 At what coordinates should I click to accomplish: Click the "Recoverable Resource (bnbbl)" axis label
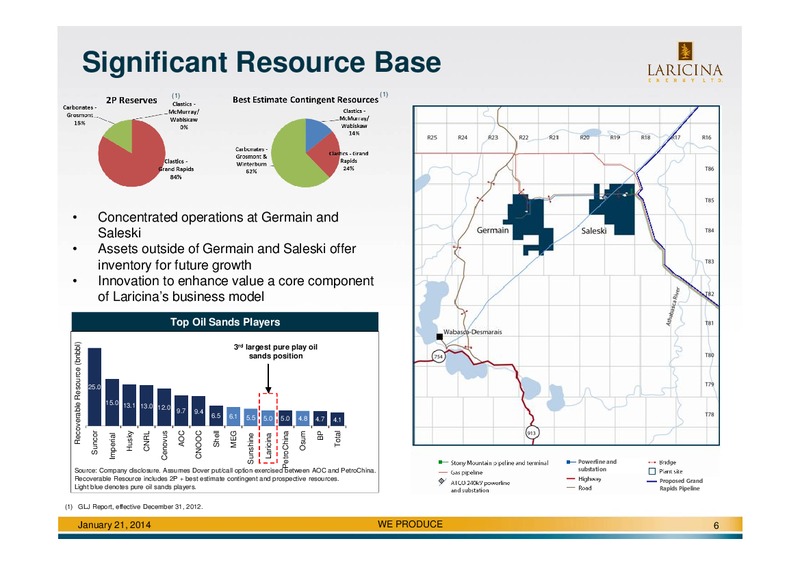click(78, 392)
